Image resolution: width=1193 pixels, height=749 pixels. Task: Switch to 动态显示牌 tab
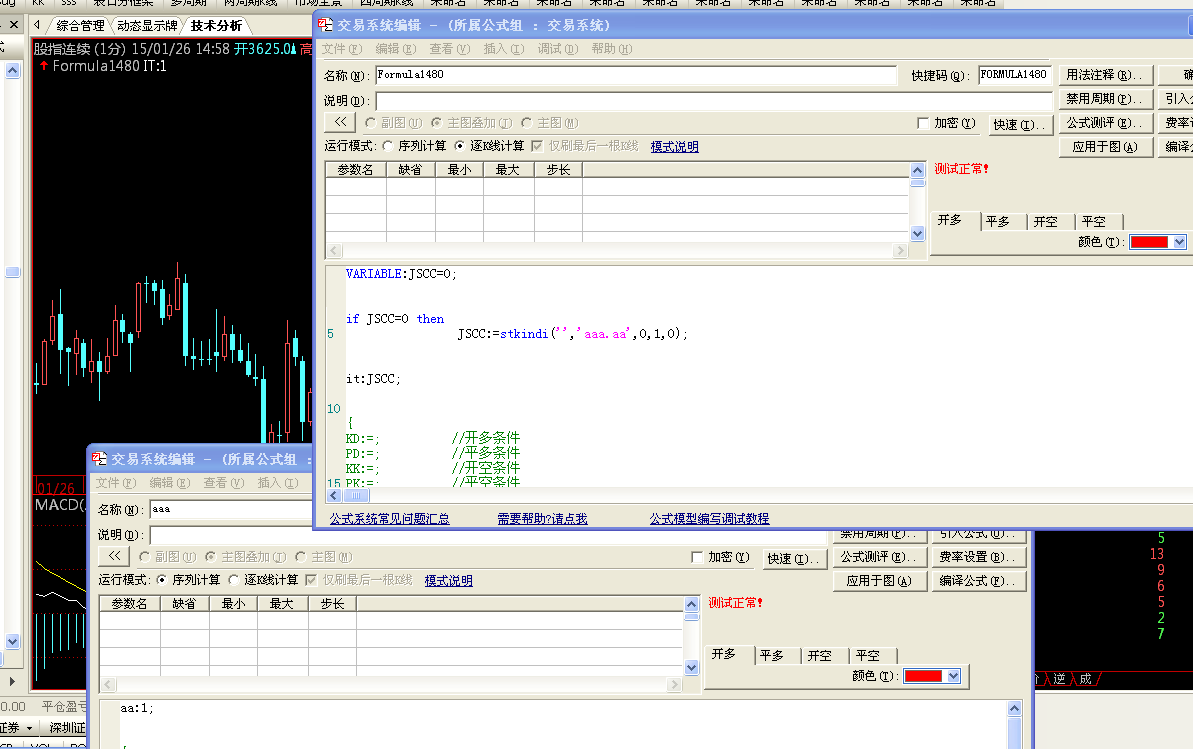point(147,26)
